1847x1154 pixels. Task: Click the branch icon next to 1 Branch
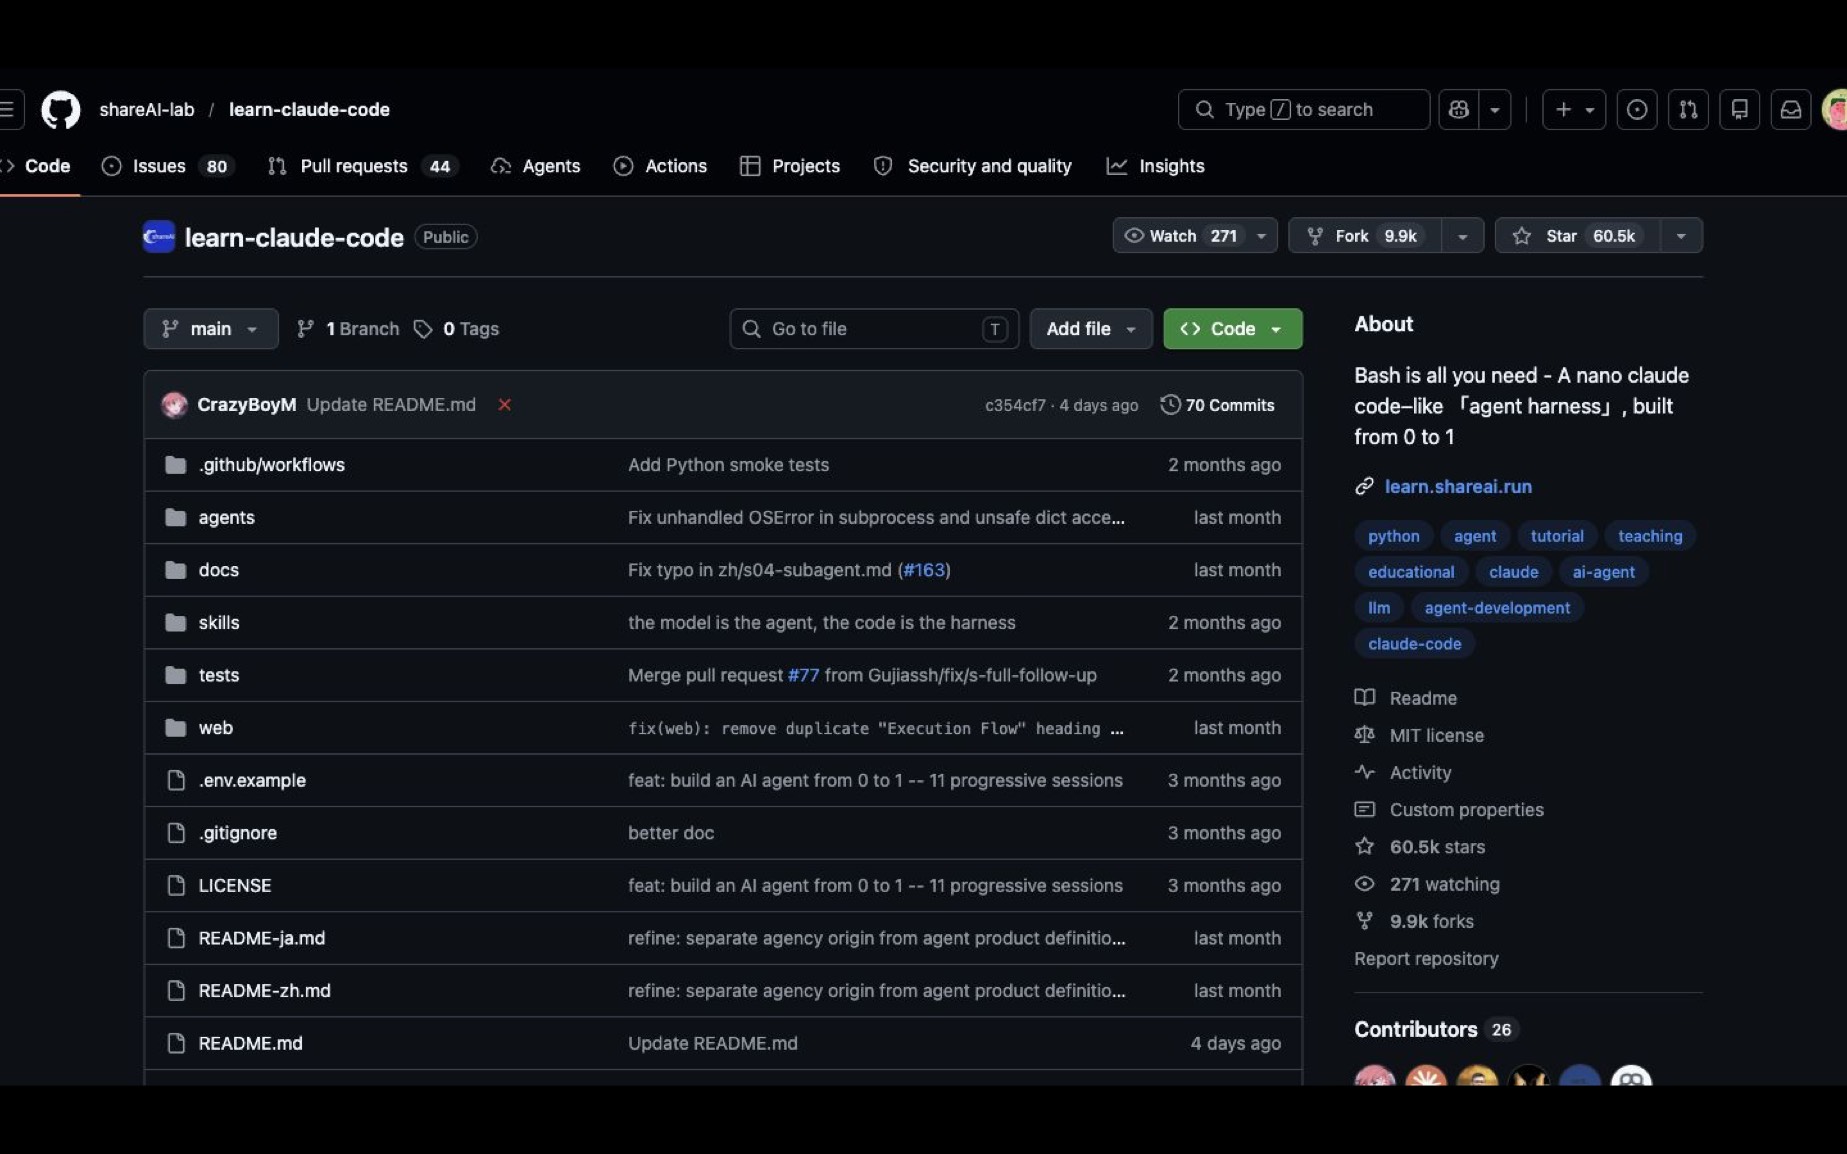pyautogui.click(x=306, y=329)
